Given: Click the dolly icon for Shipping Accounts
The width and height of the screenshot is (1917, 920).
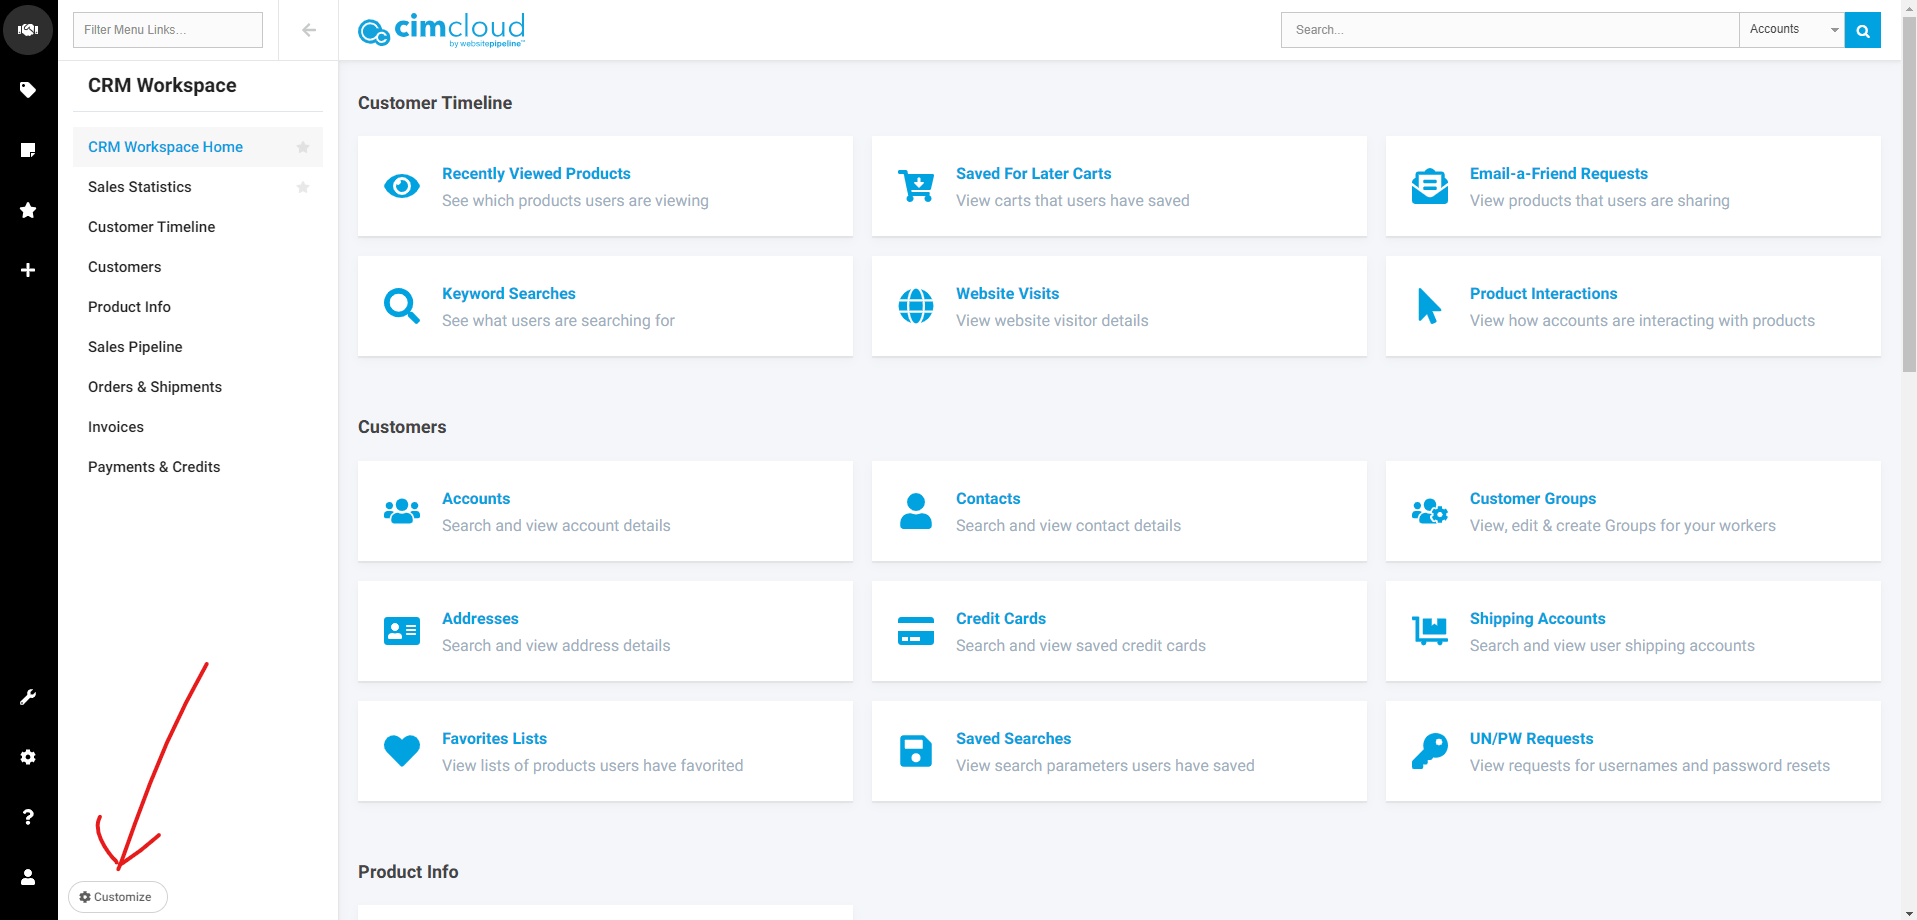Looking at the screenshot, I should point(1430,631).
